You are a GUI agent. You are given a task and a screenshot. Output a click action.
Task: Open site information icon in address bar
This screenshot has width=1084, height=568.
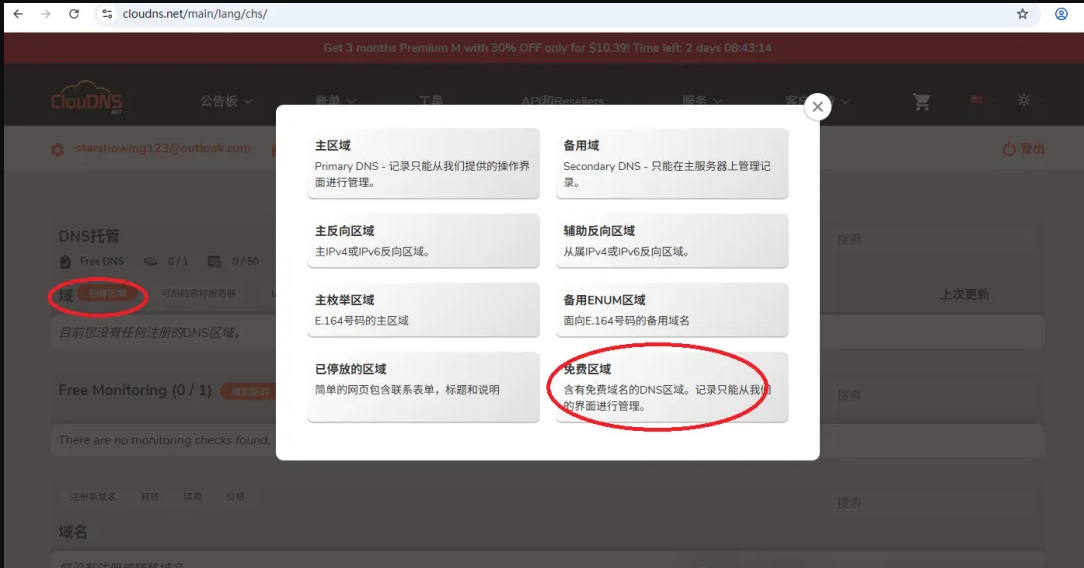[106, 14]
